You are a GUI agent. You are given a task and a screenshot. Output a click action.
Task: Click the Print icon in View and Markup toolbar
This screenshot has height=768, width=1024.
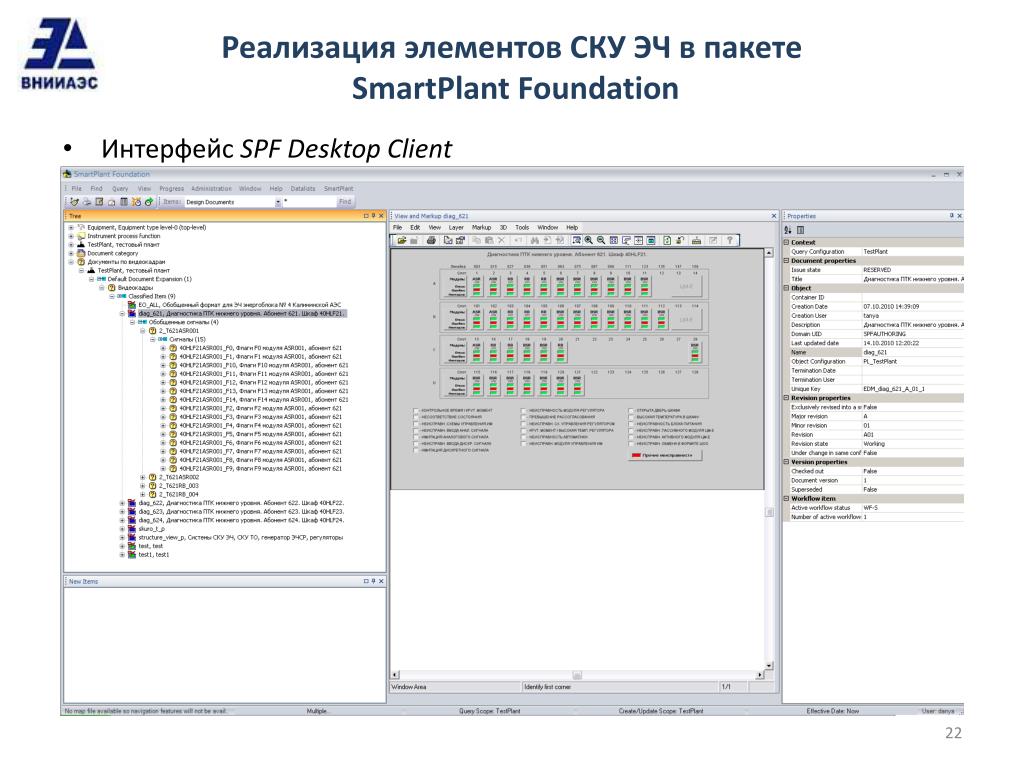click(431, 240)
